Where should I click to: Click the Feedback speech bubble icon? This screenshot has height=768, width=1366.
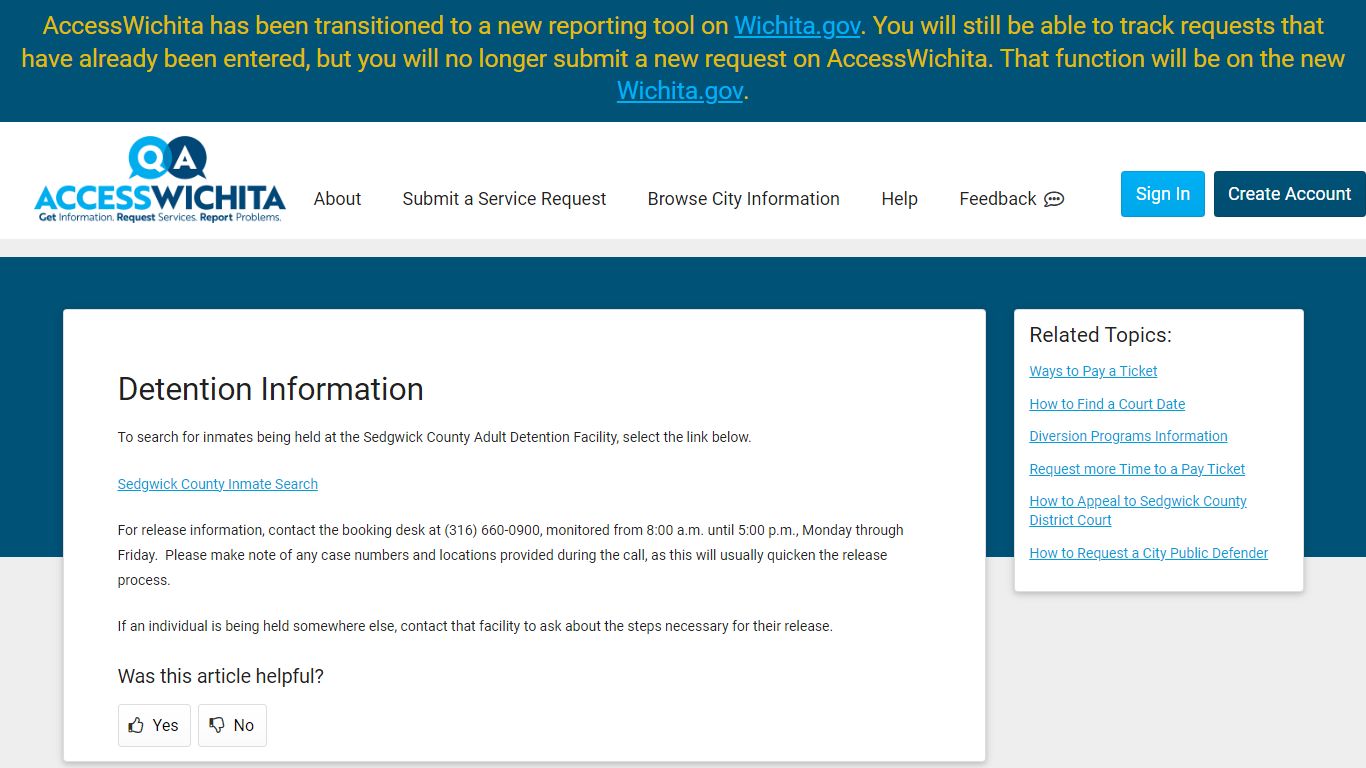point(1054,199)
